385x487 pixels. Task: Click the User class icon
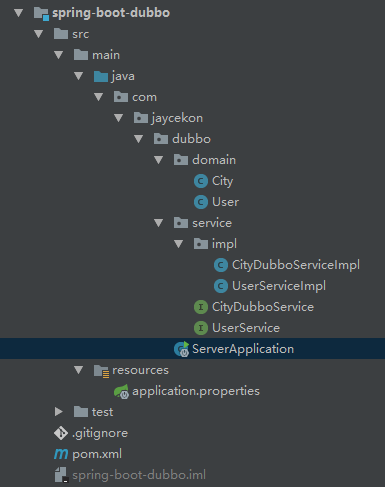[201, 202]
